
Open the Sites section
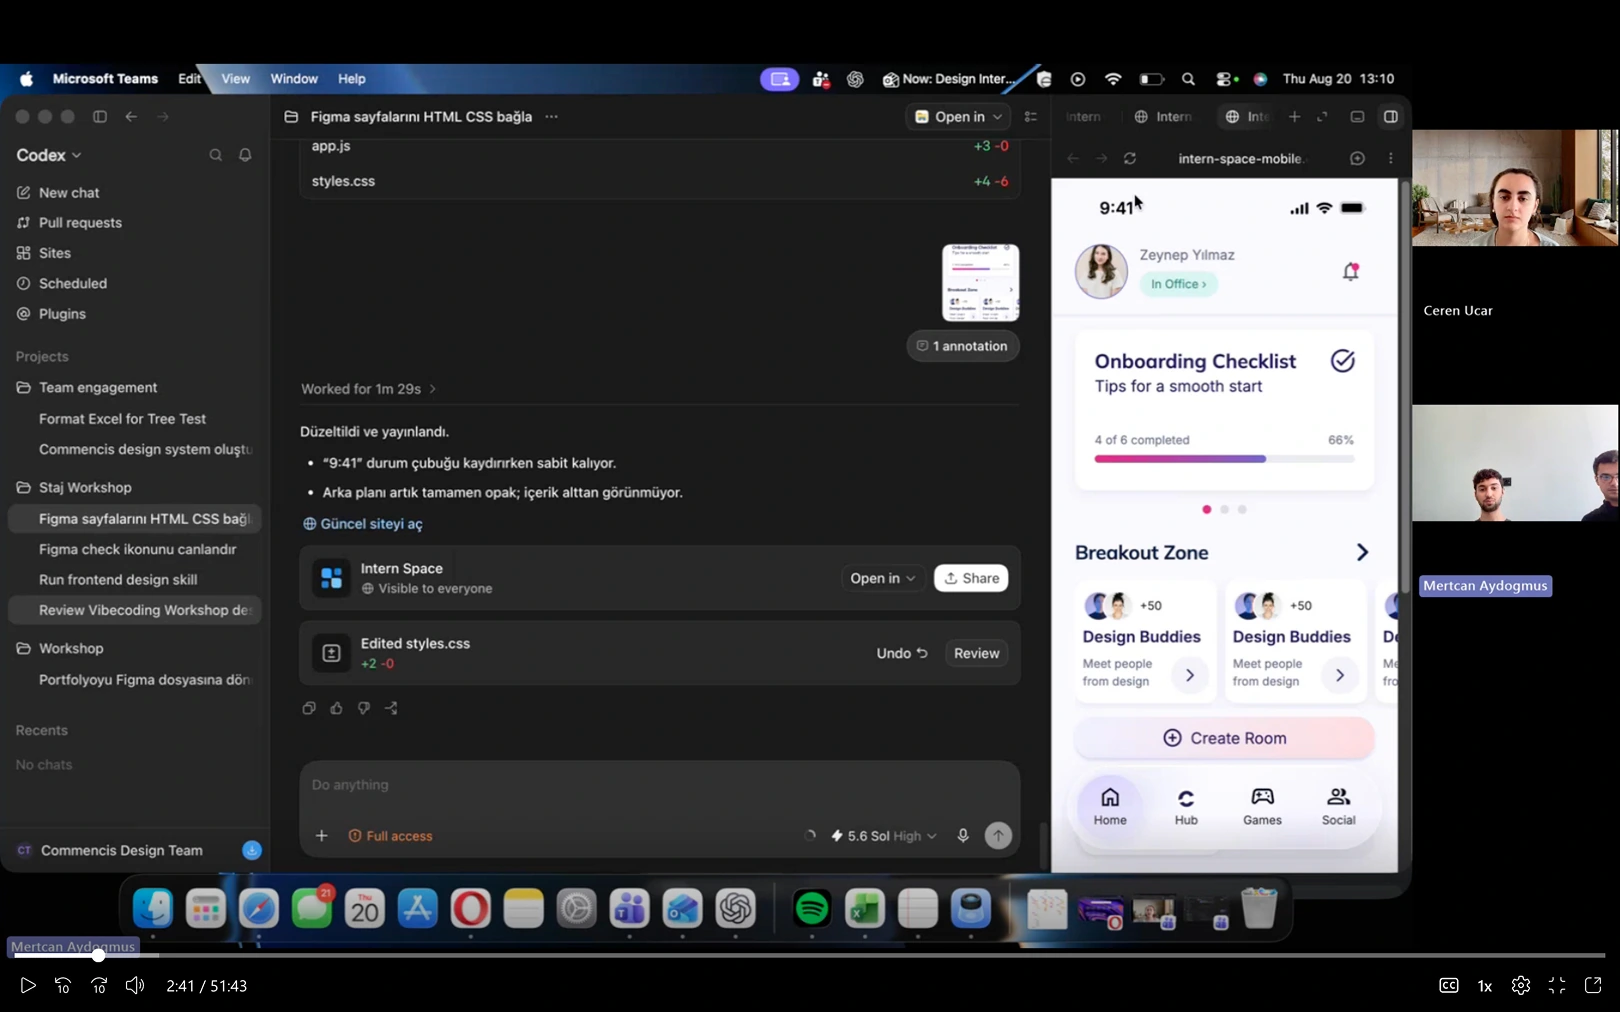pyautogui.click(x=44, y=253)
